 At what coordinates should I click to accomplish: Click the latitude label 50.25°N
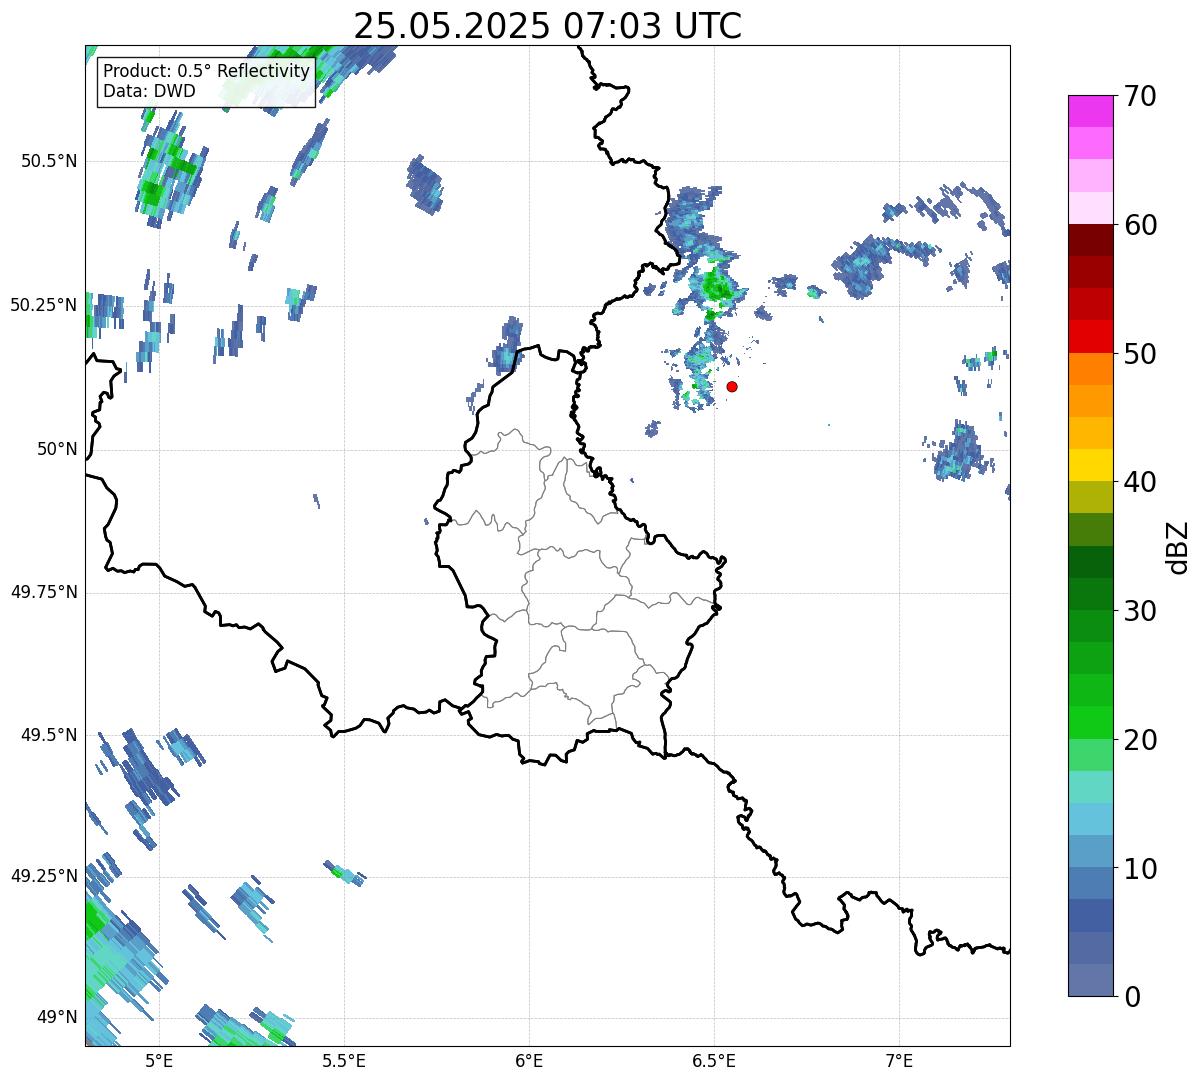pyautogui.click(x=44, y=305)
